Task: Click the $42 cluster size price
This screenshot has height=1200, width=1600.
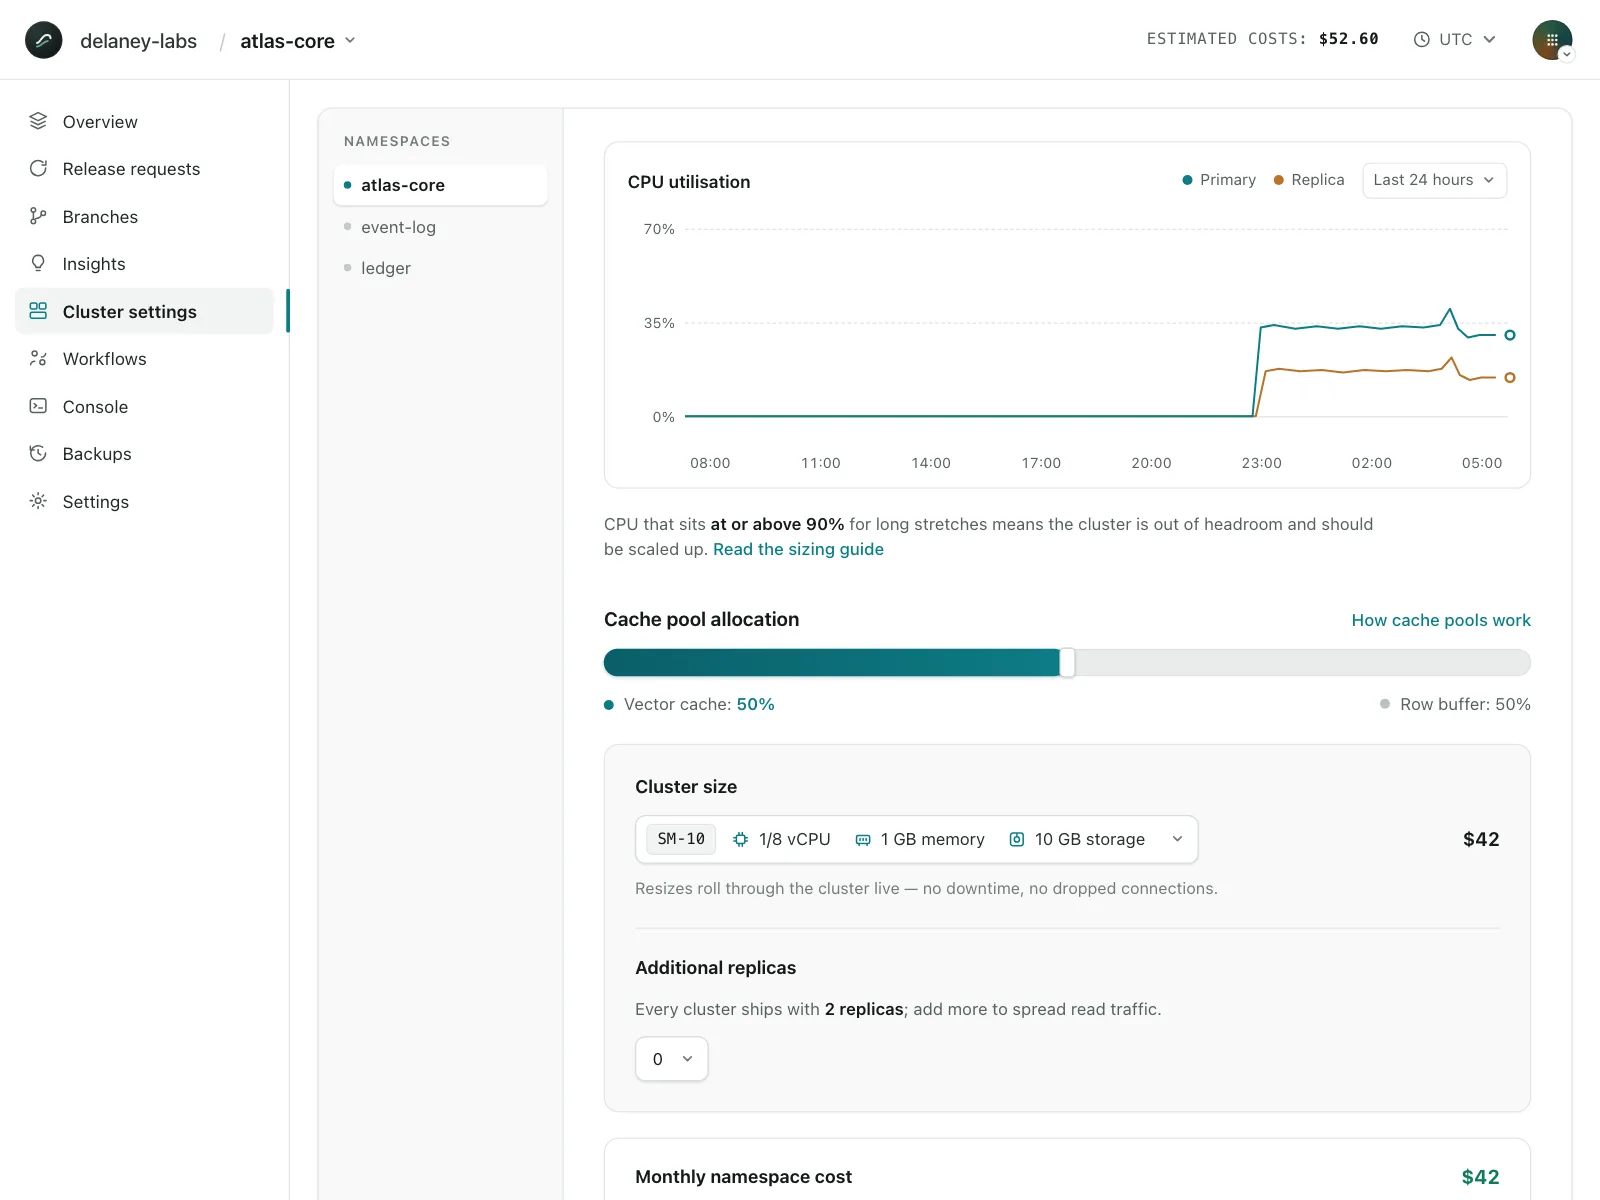Action: (x=1481, y=839)
